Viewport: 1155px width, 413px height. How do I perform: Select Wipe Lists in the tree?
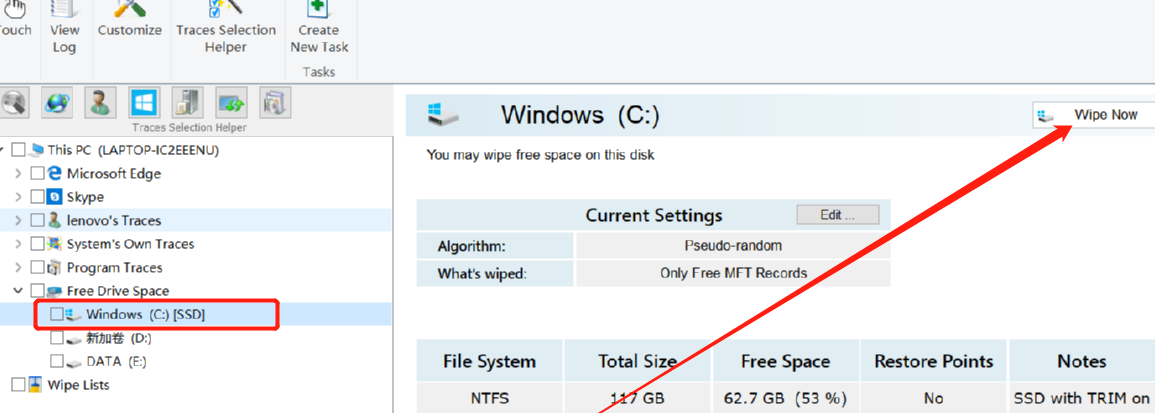[78, 385]
